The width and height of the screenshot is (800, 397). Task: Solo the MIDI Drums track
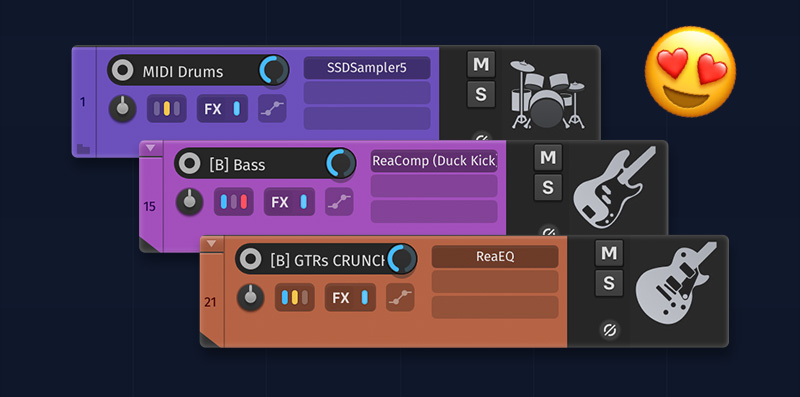(x=481, y=94)
